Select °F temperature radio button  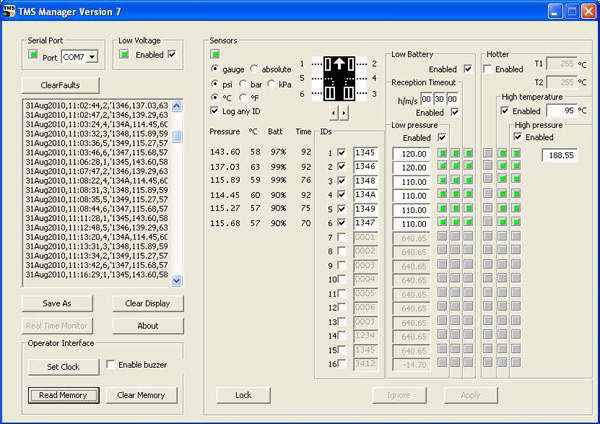(x=243, y=98)
